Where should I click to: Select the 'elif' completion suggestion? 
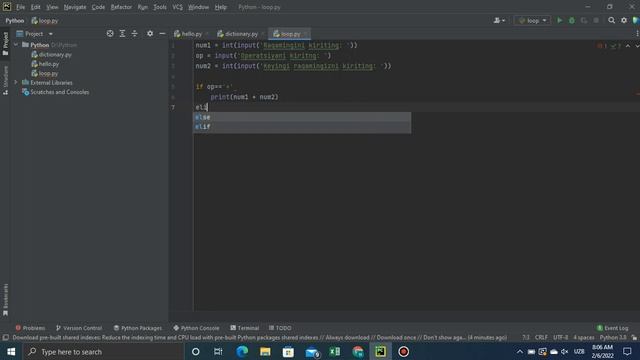pyautogui.click(x=302, y=127)
